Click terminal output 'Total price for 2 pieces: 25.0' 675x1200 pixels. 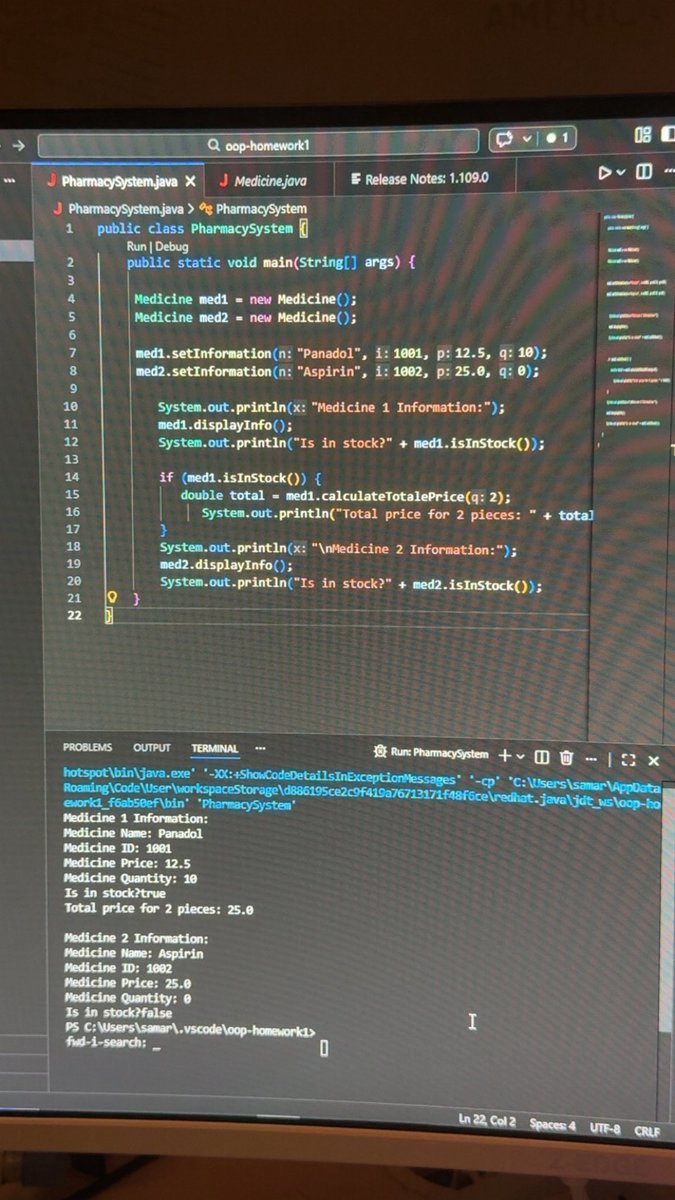pyautogui.click(x=158, y=909)
